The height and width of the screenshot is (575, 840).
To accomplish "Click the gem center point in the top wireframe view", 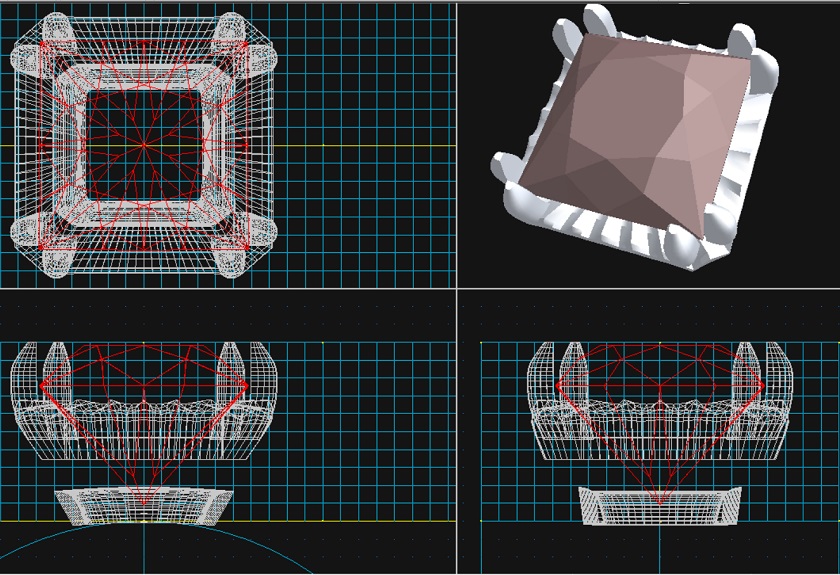I will (144, 145).
